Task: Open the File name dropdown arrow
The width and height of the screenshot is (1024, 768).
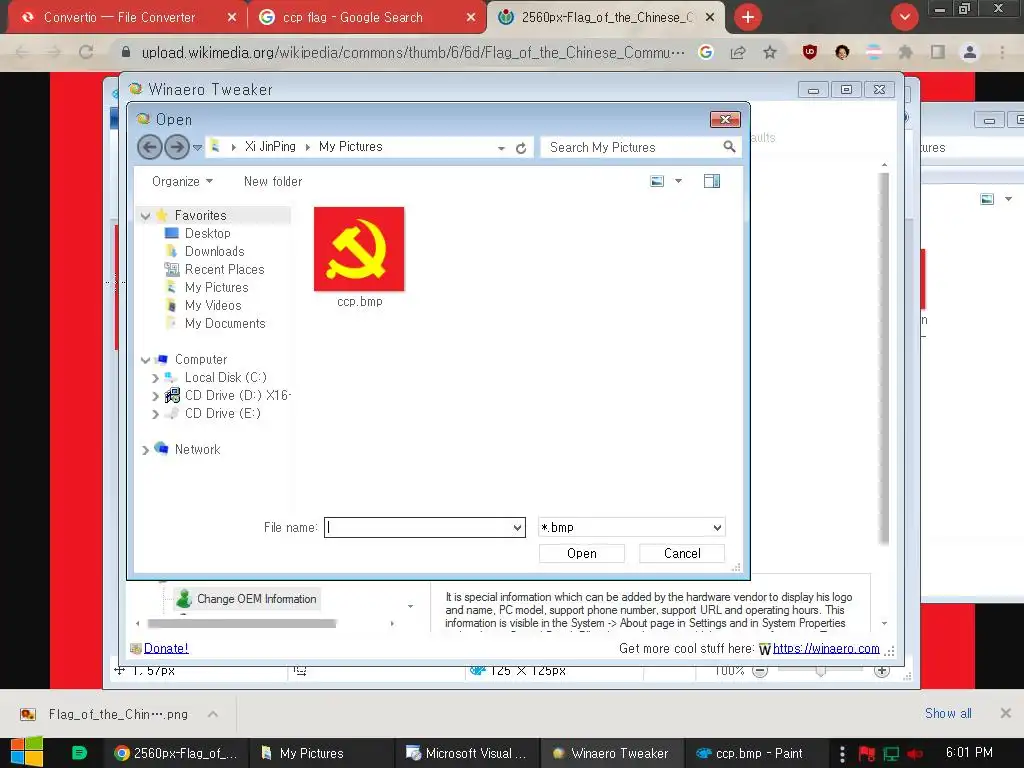Action: pyautogui.click(x=517, y=528)
